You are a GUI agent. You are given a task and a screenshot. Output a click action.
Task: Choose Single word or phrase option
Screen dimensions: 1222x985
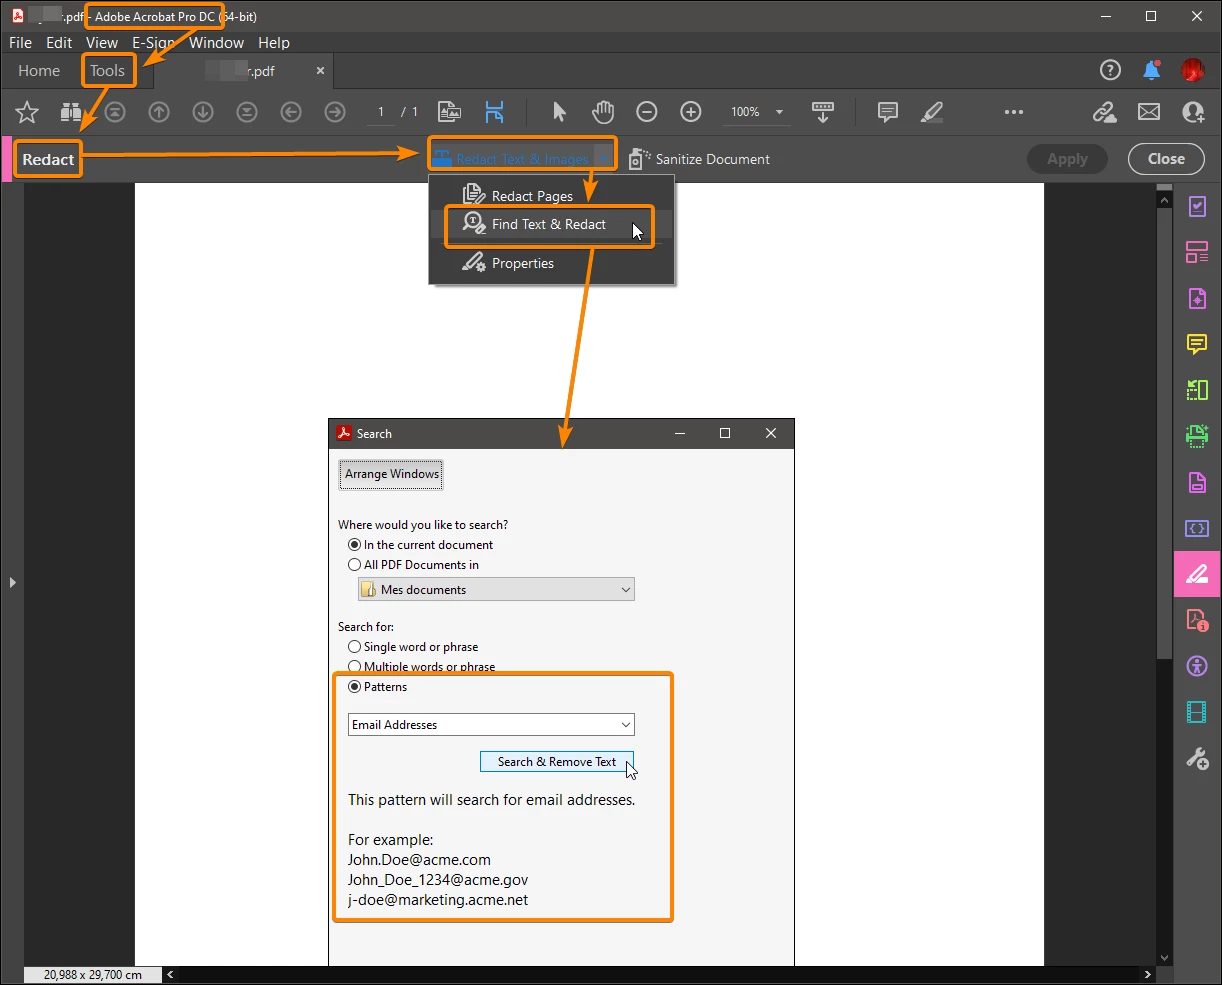(354, 647)
